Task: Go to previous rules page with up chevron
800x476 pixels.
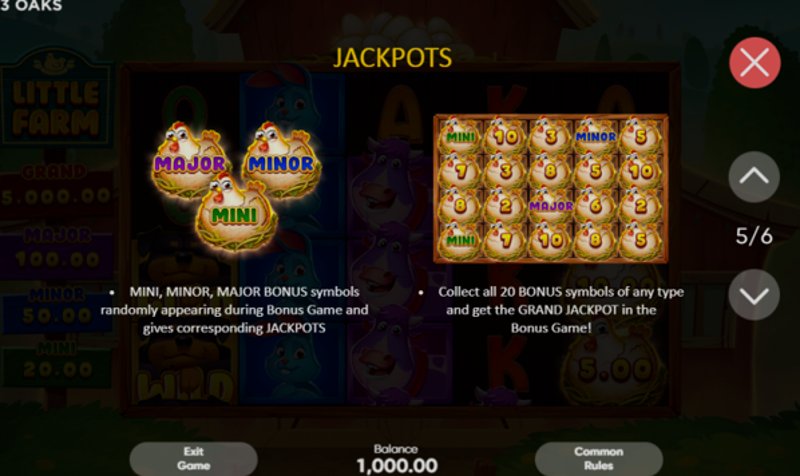Action: (x=754, y=177)
